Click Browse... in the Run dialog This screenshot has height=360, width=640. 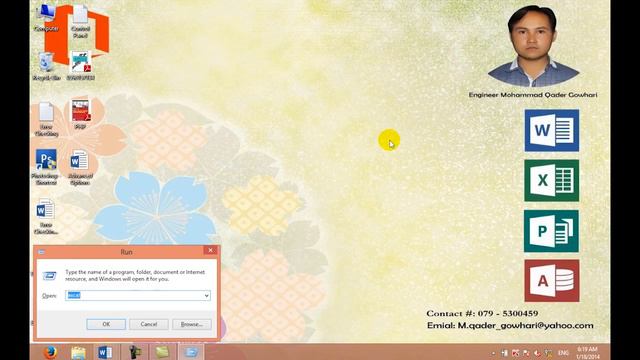click(x=192, y=324)
